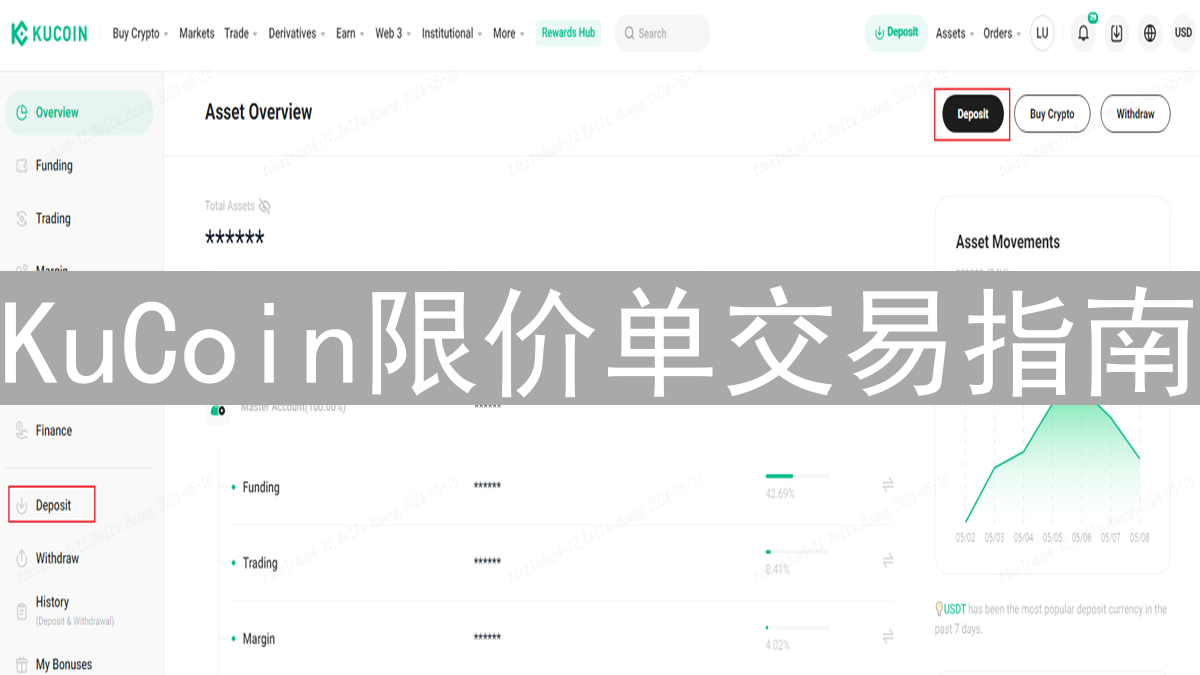The height and width of the screenshot is (675, 1200).
Task: Click the Trading account row label
Action: 260,563
